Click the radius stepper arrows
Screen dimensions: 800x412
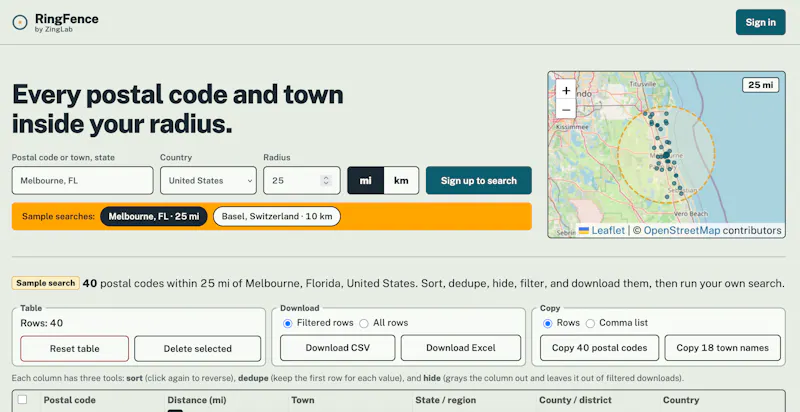[x=326, y=181]
